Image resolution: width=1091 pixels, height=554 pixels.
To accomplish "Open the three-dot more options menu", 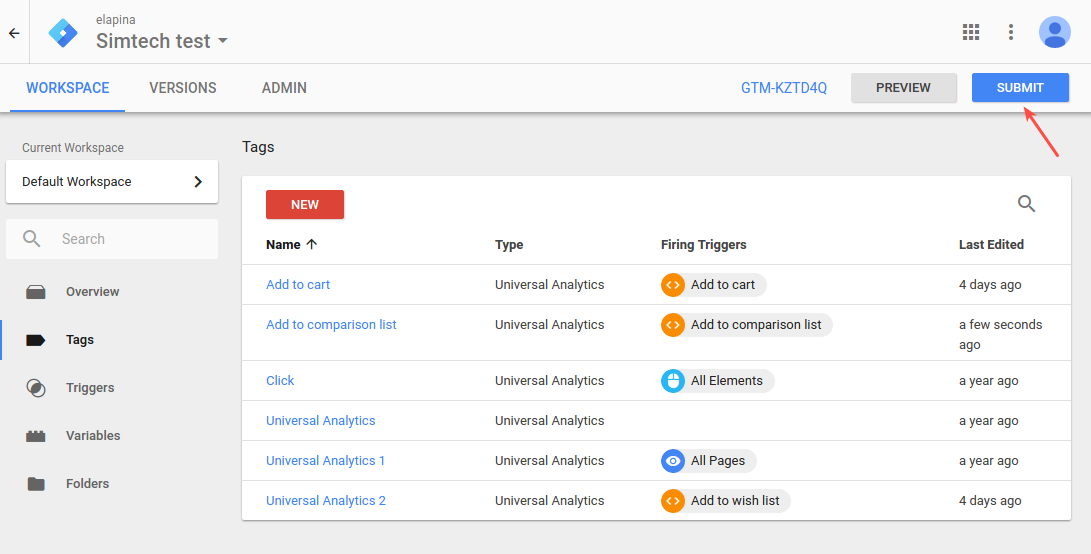I will tap(1011, 32).
